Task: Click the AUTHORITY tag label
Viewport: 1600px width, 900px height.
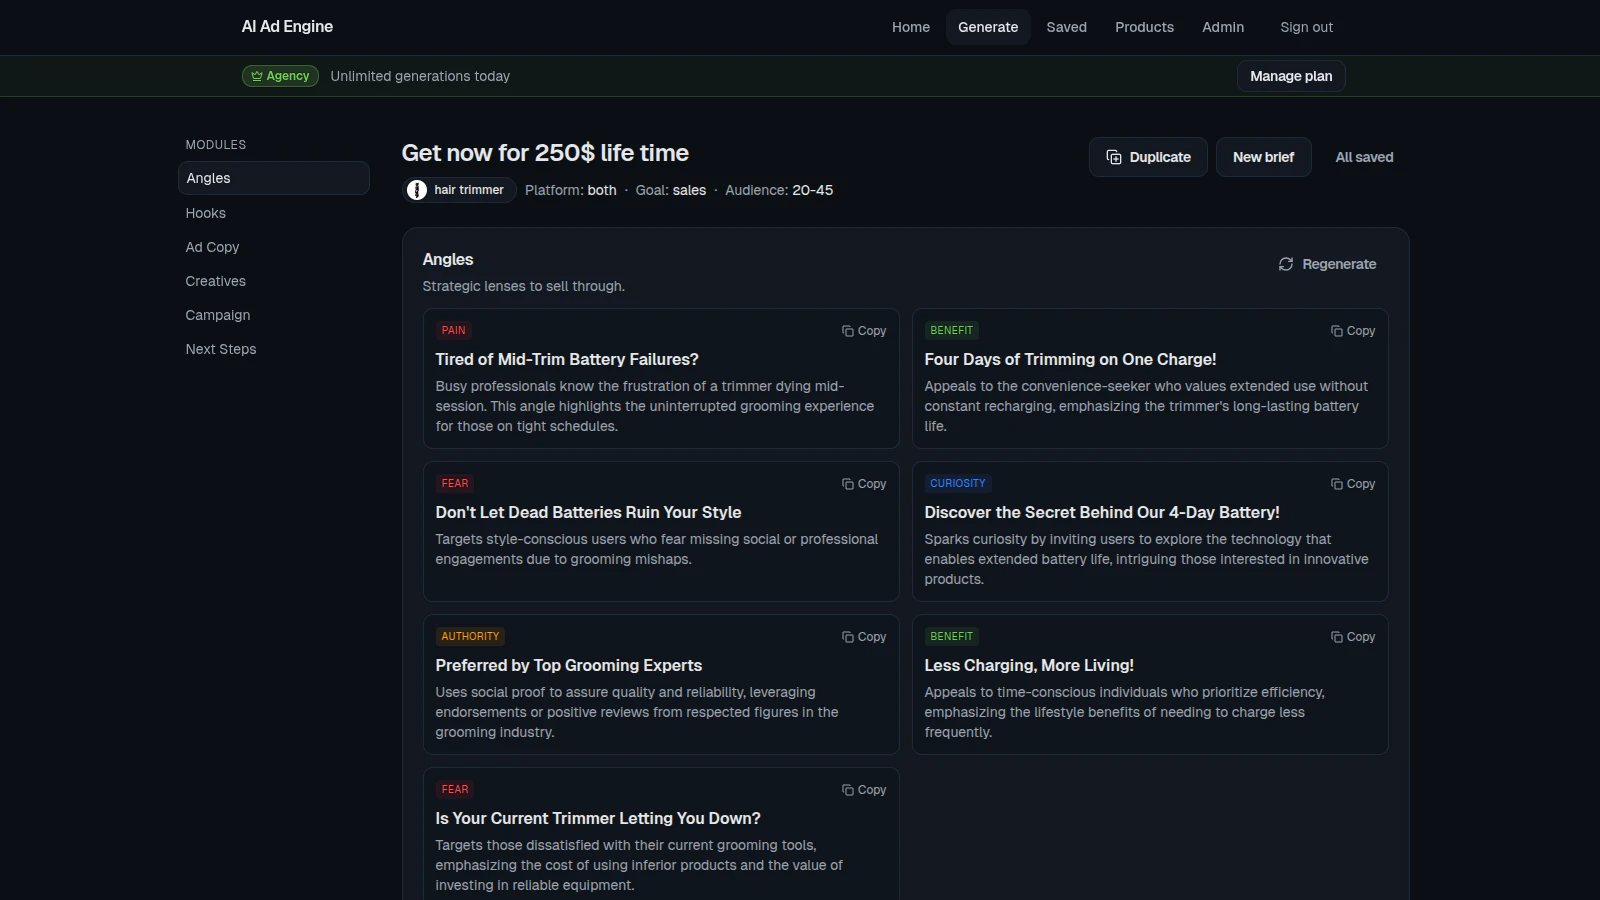Action: point(470,636)
